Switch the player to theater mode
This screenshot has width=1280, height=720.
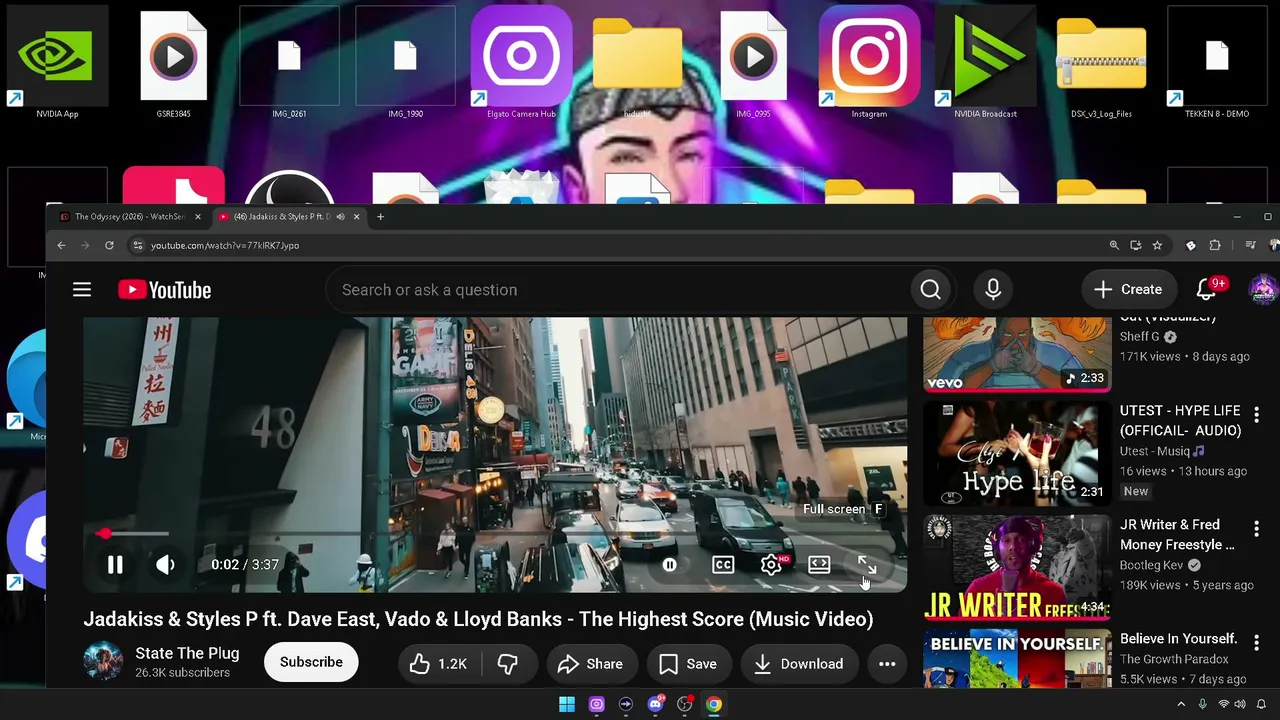[819, 565]
